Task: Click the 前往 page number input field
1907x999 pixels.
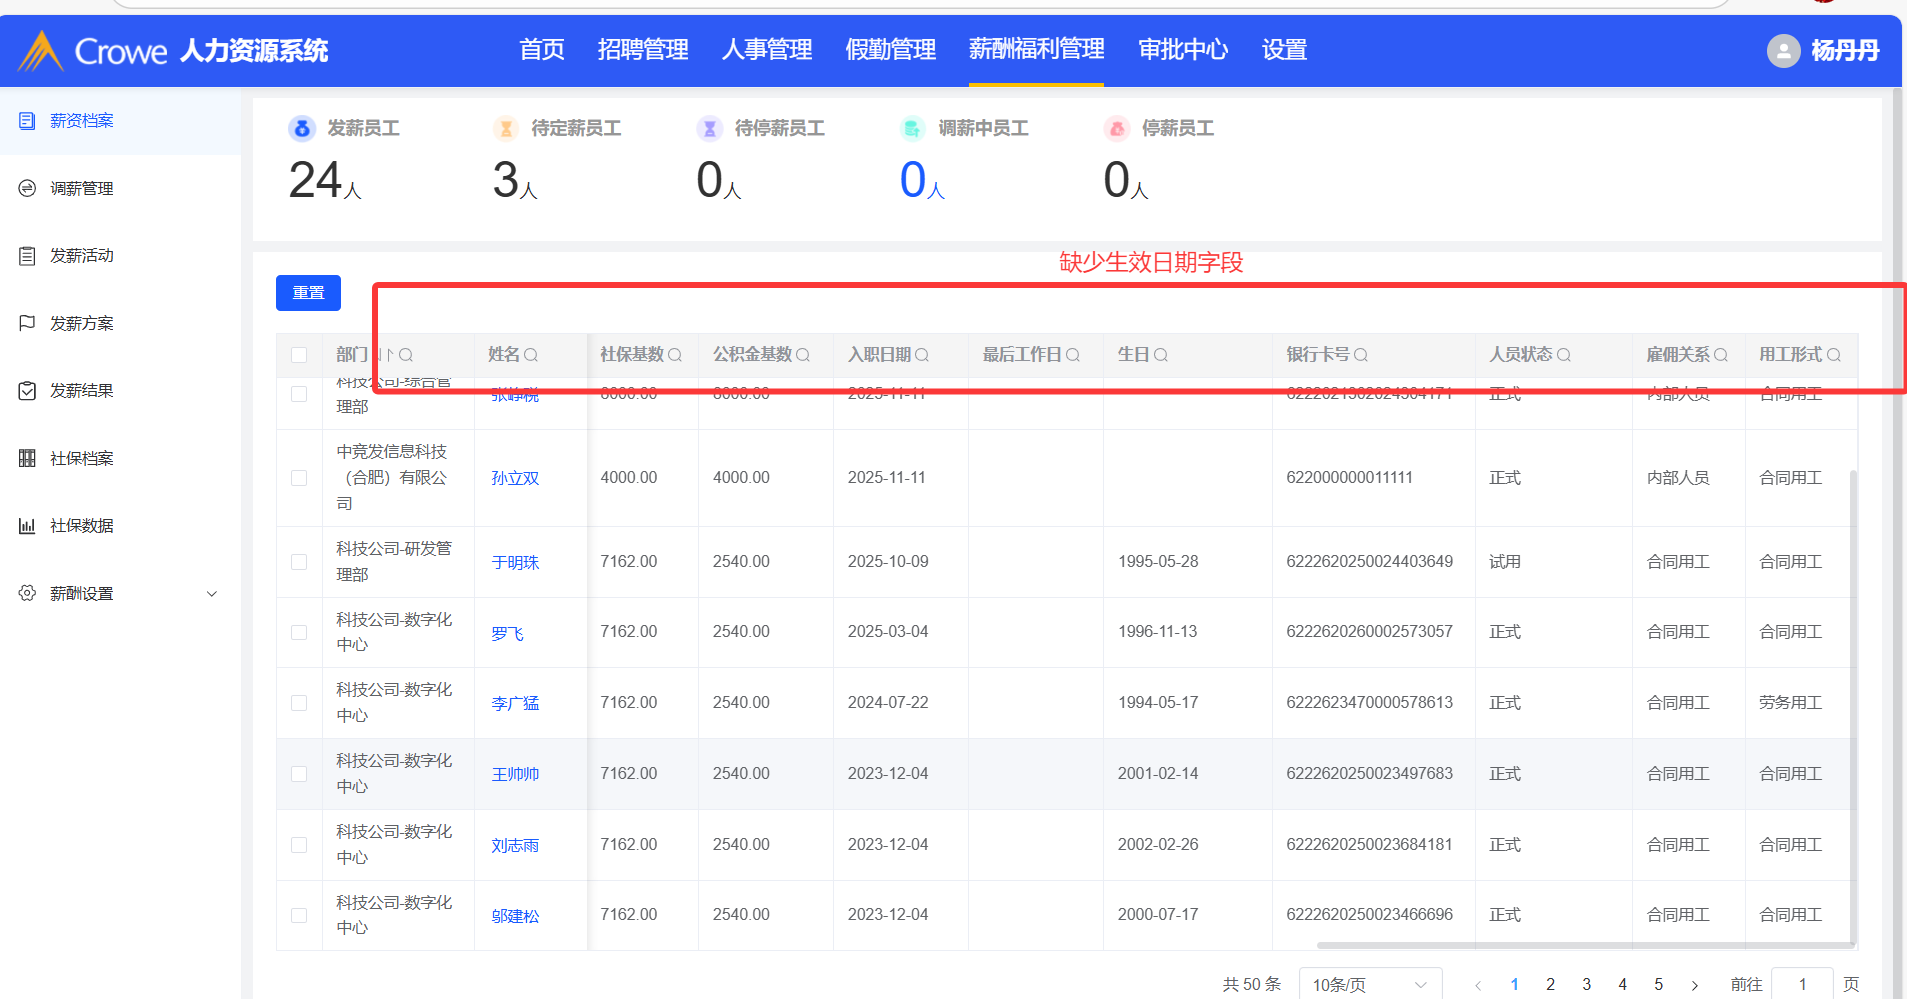Action: 1801,984
